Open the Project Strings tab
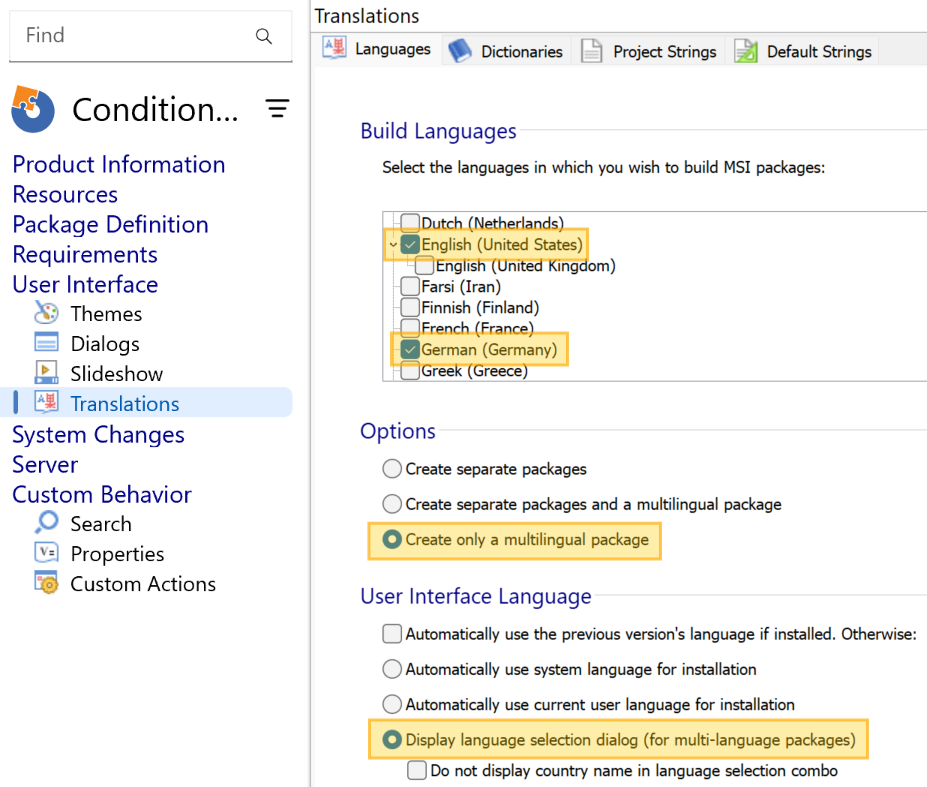 click(649, 51)
